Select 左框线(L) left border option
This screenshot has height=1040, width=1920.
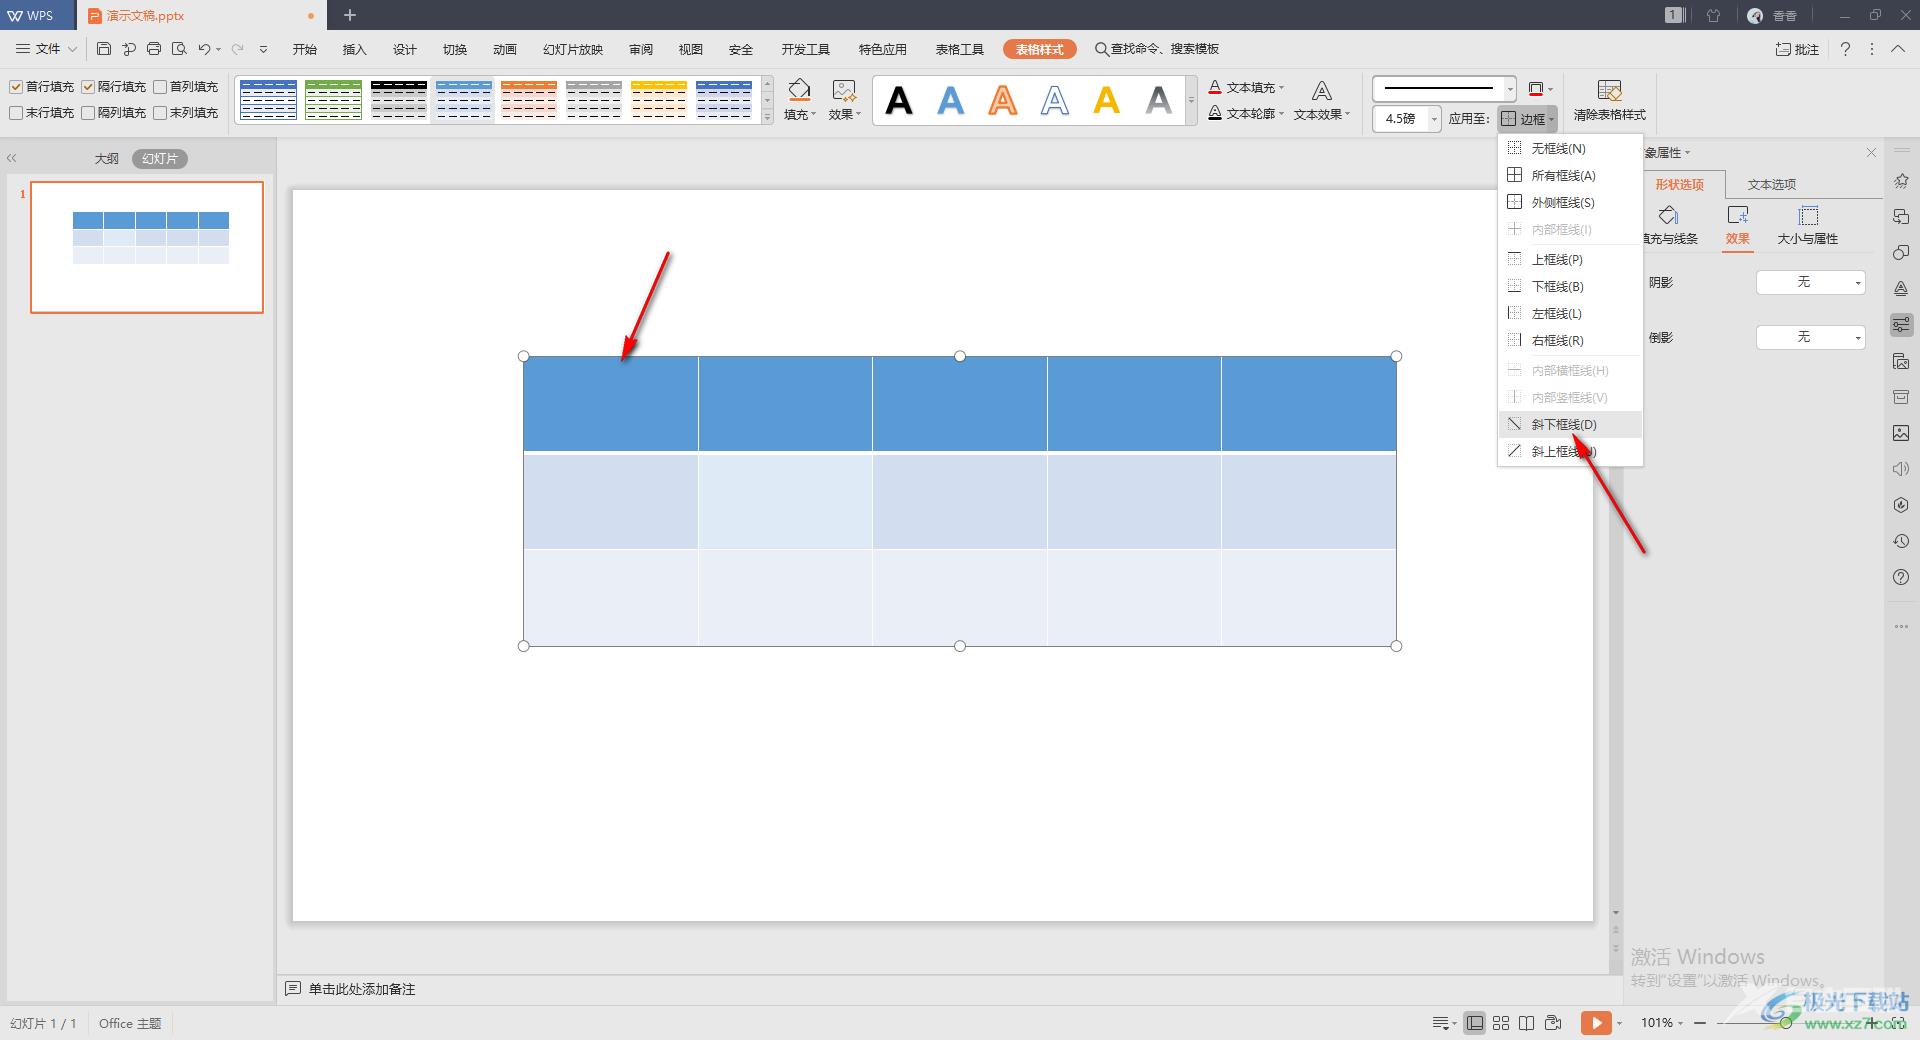coord(1570,313)
